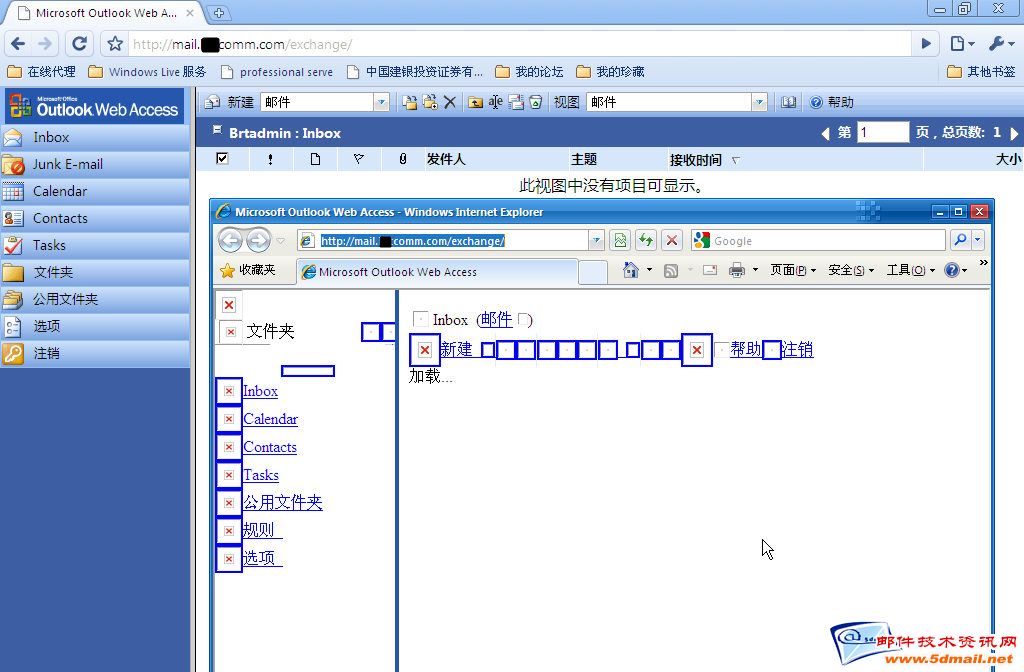Click Tasks link in IE window

pyautogui.click(x=261, y=475)
